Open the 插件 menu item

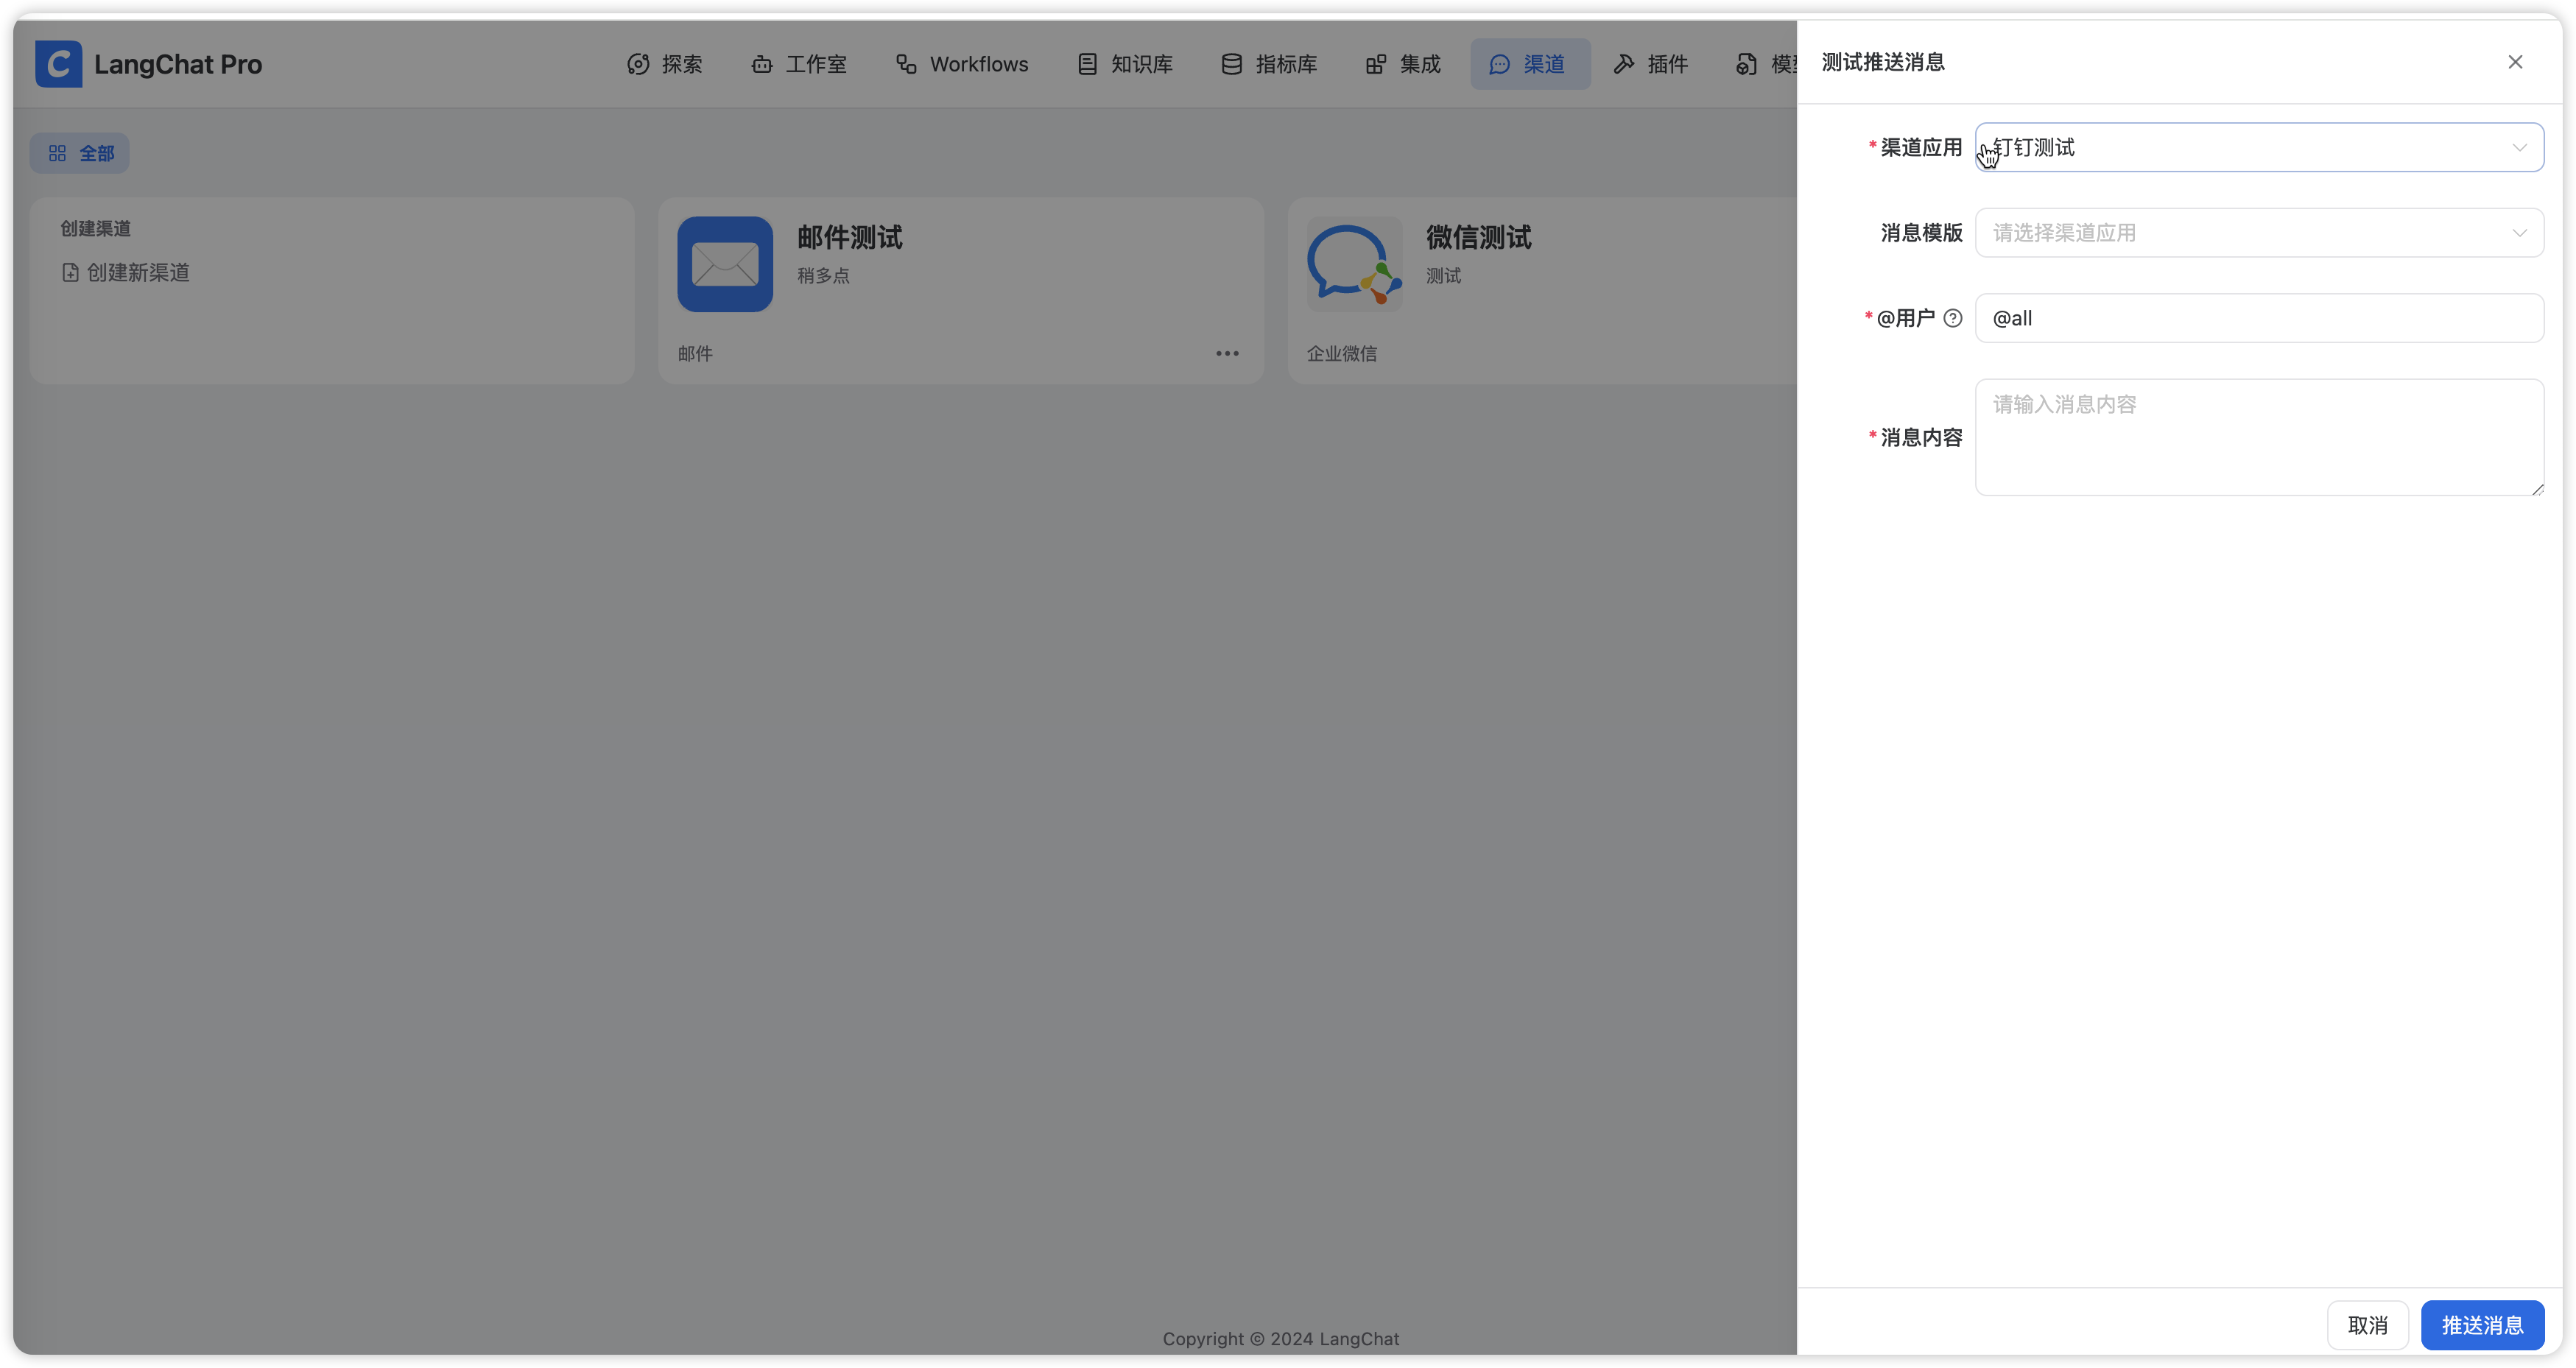(1651, 64)
